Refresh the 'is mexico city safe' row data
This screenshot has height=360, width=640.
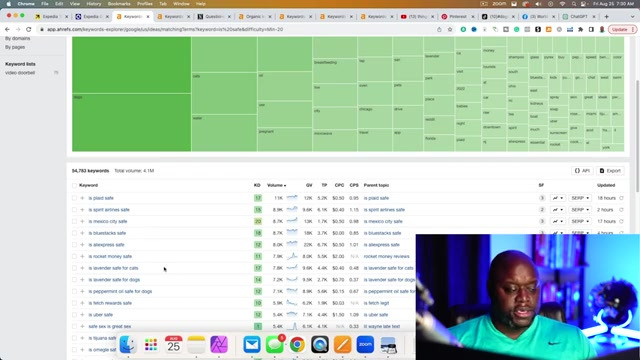(621, 221)
